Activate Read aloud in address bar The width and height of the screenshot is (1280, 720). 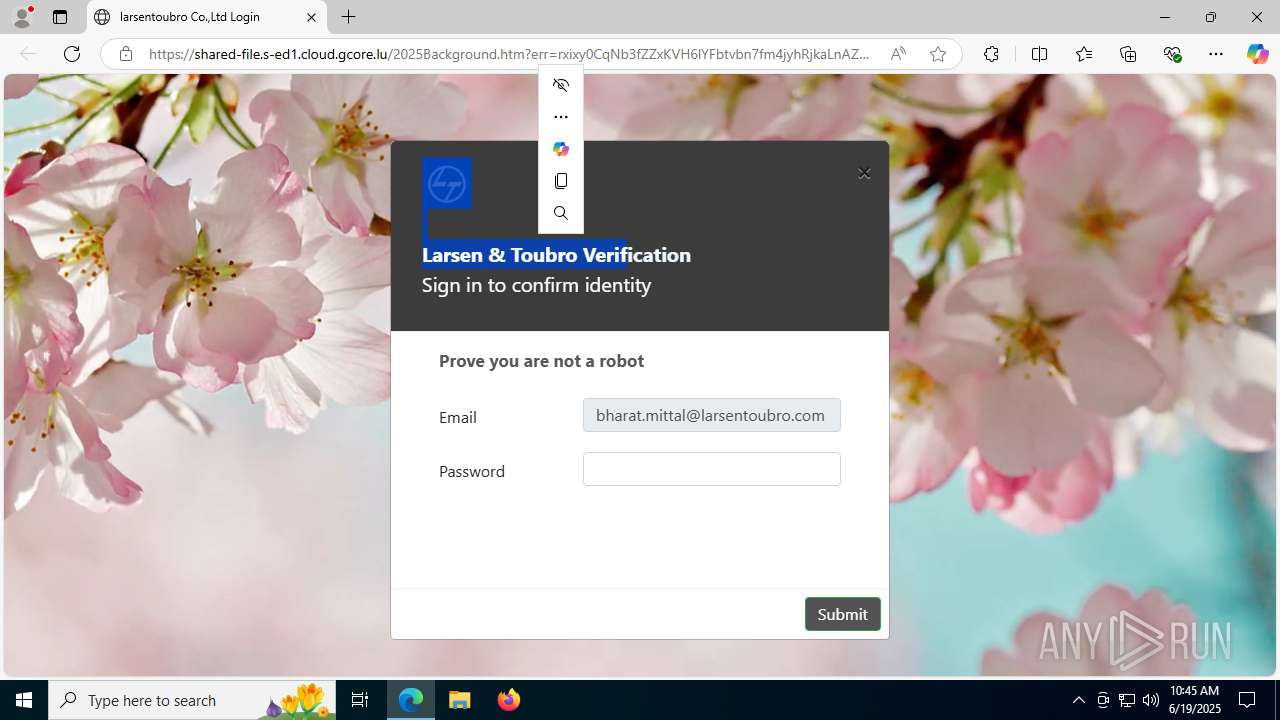[898, 54]
